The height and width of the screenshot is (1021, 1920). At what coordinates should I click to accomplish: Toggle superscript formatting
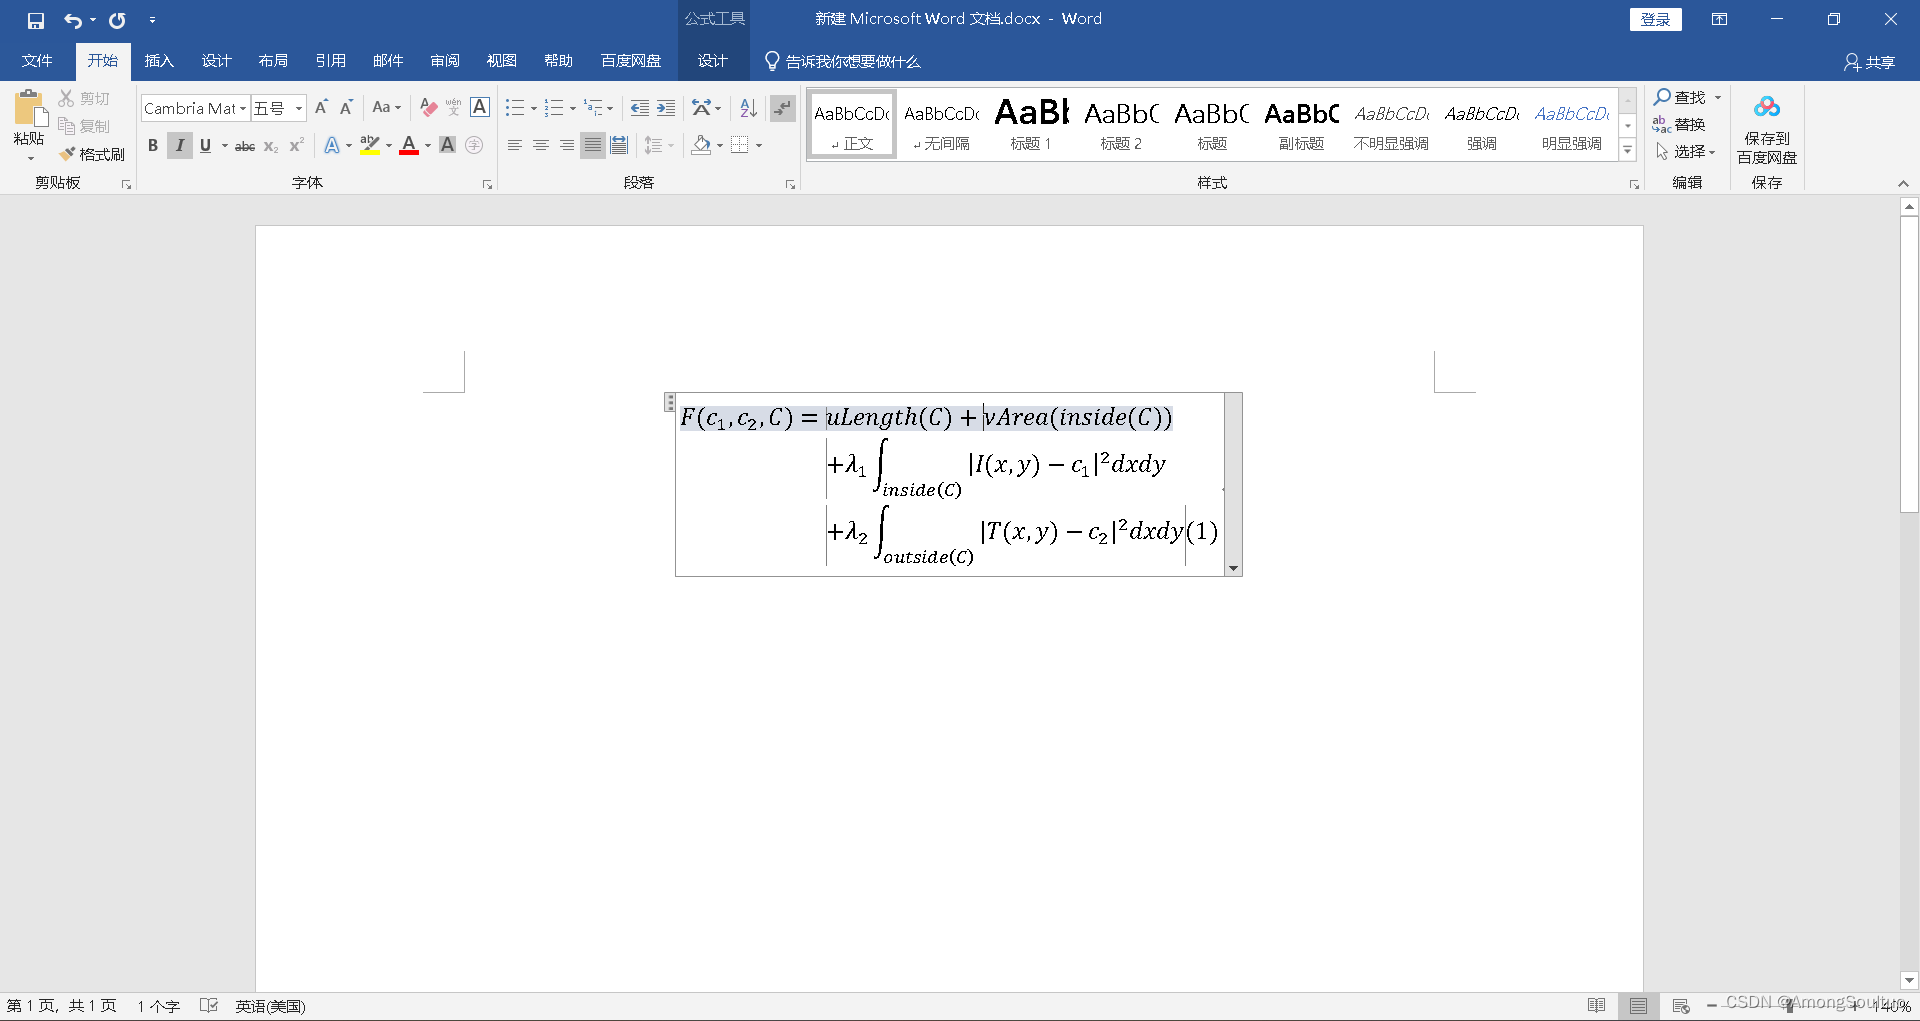point(296,145)
